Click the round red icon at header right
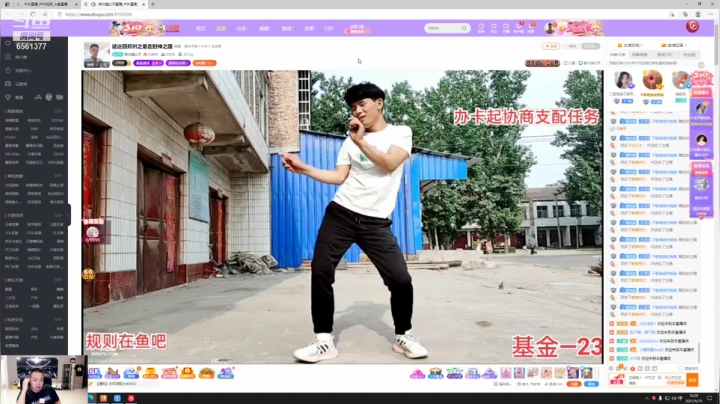The height and width of the screenshot is (404, 720). [x=692, y=26]
